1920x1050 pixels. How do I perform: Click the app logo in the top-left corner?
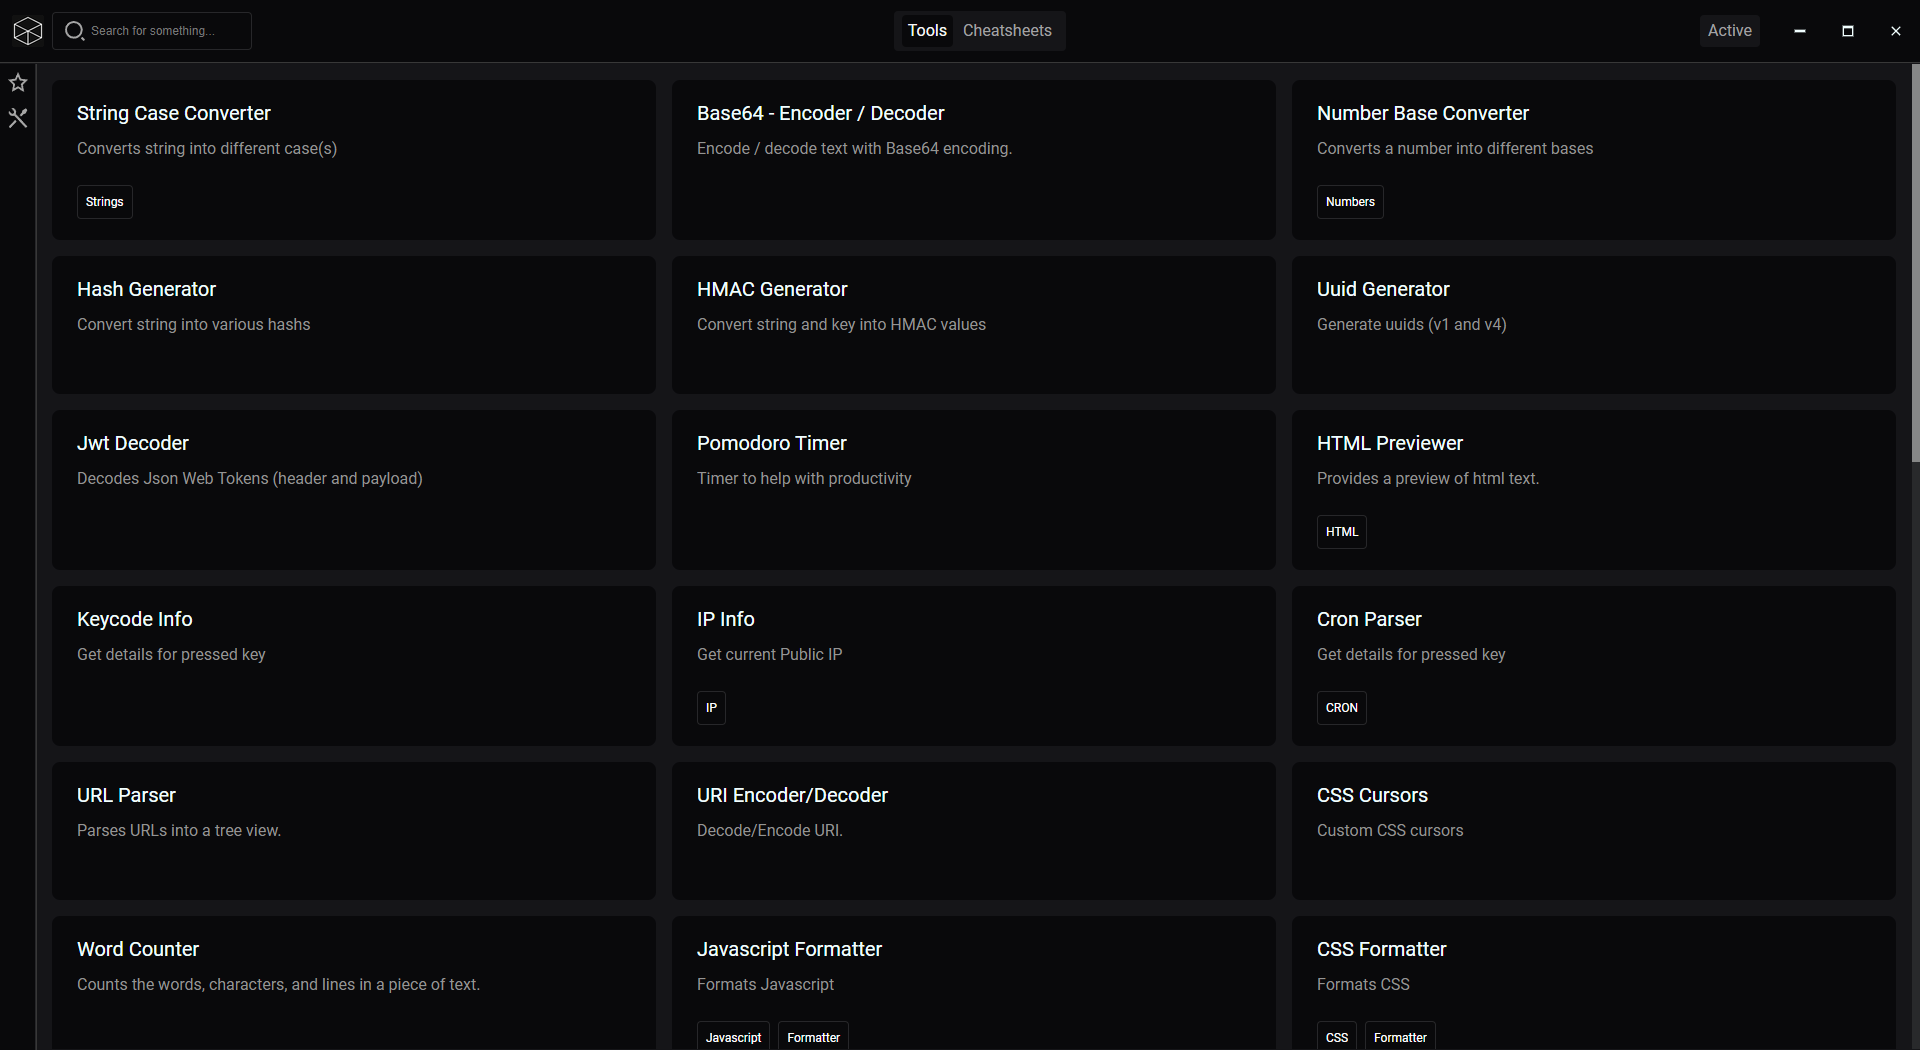(27, 30)
